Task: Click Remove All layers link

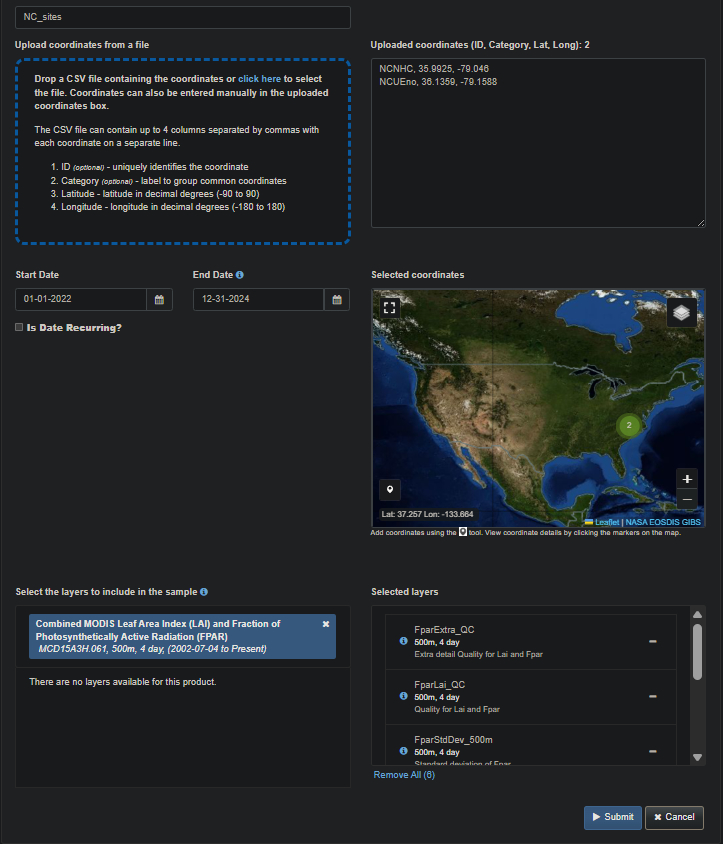Action: click(404, 775)
